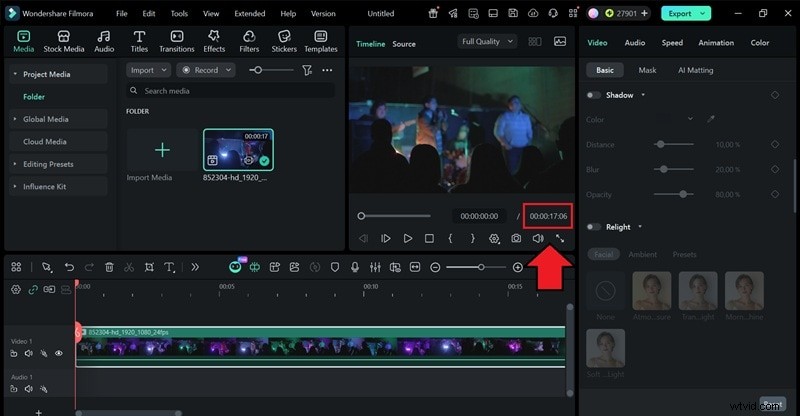The height and width of the screenshot is (416, 800).
Task: Click the marker shield icon
Action: (335, 267)
